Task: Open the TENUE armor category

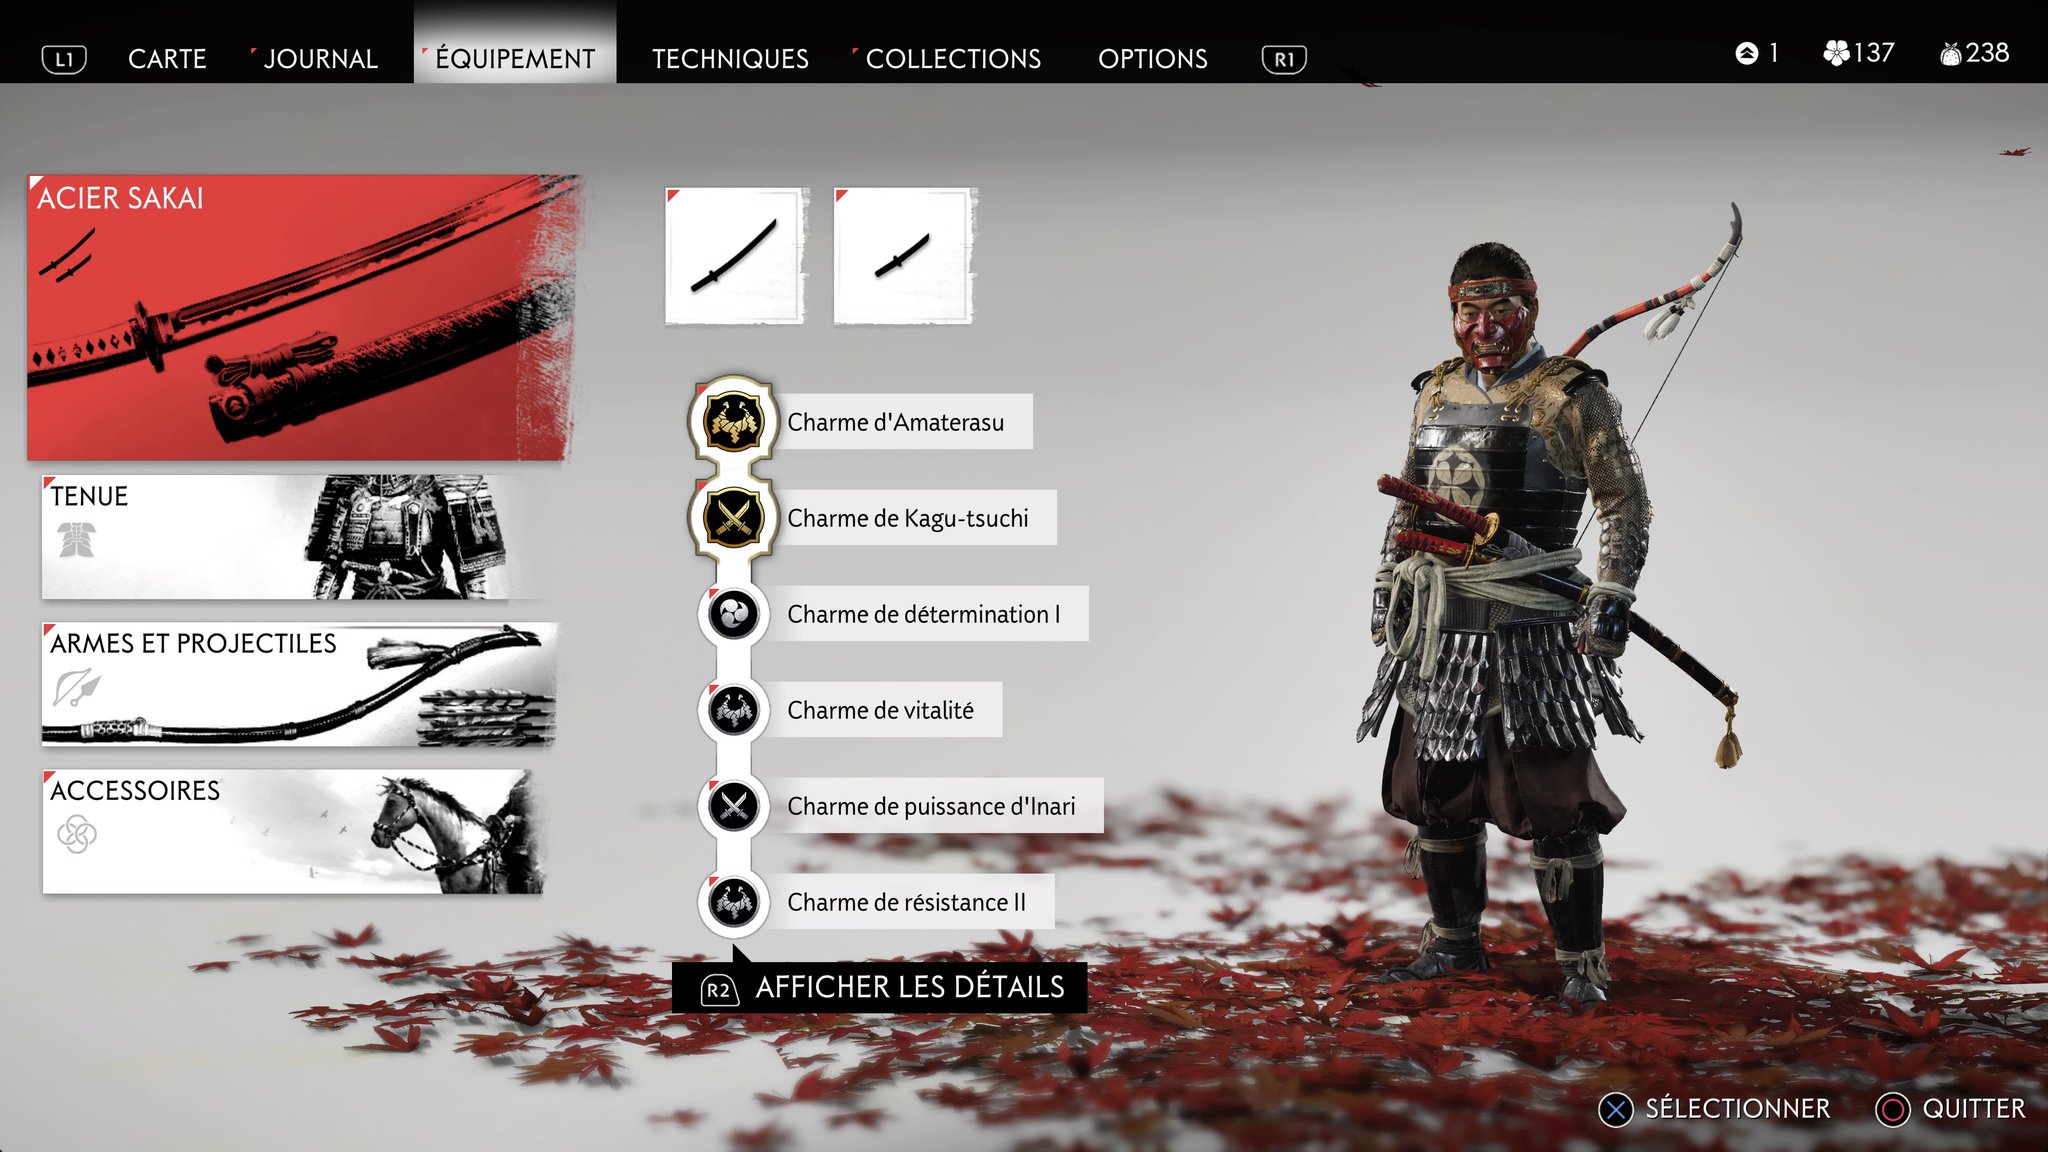Action: click(290, 537)
